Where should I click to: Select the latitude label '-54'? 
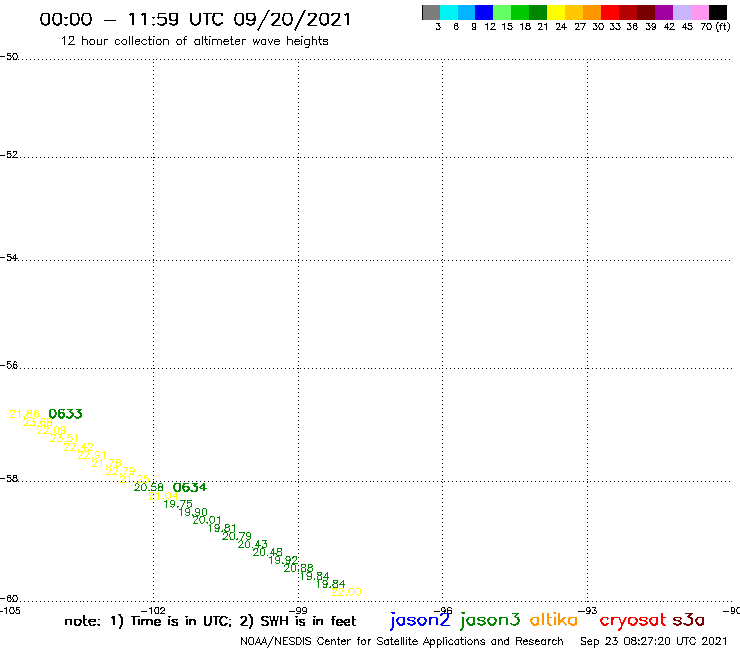[x=9, y=258]
